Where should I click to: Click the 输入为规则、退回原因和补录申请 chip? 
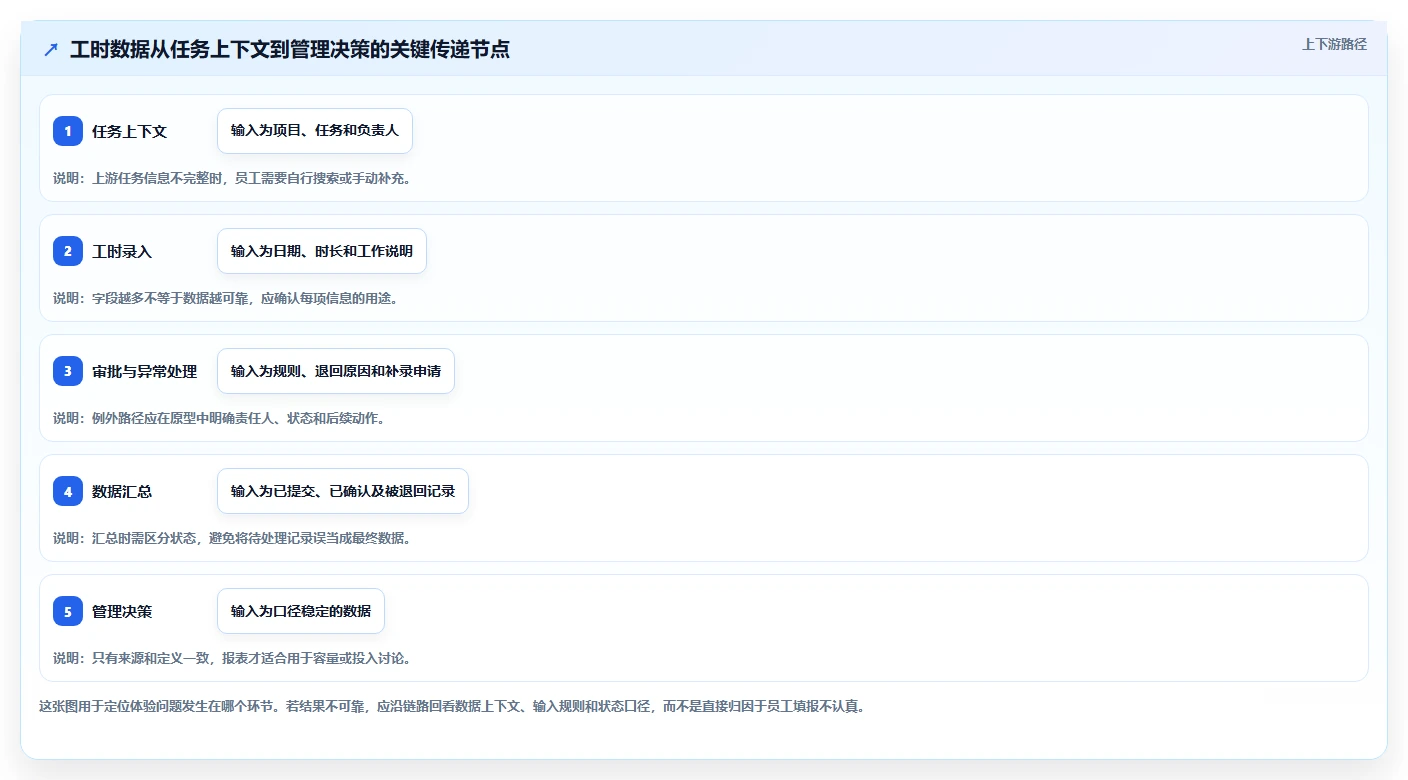(x=336, y=371)
